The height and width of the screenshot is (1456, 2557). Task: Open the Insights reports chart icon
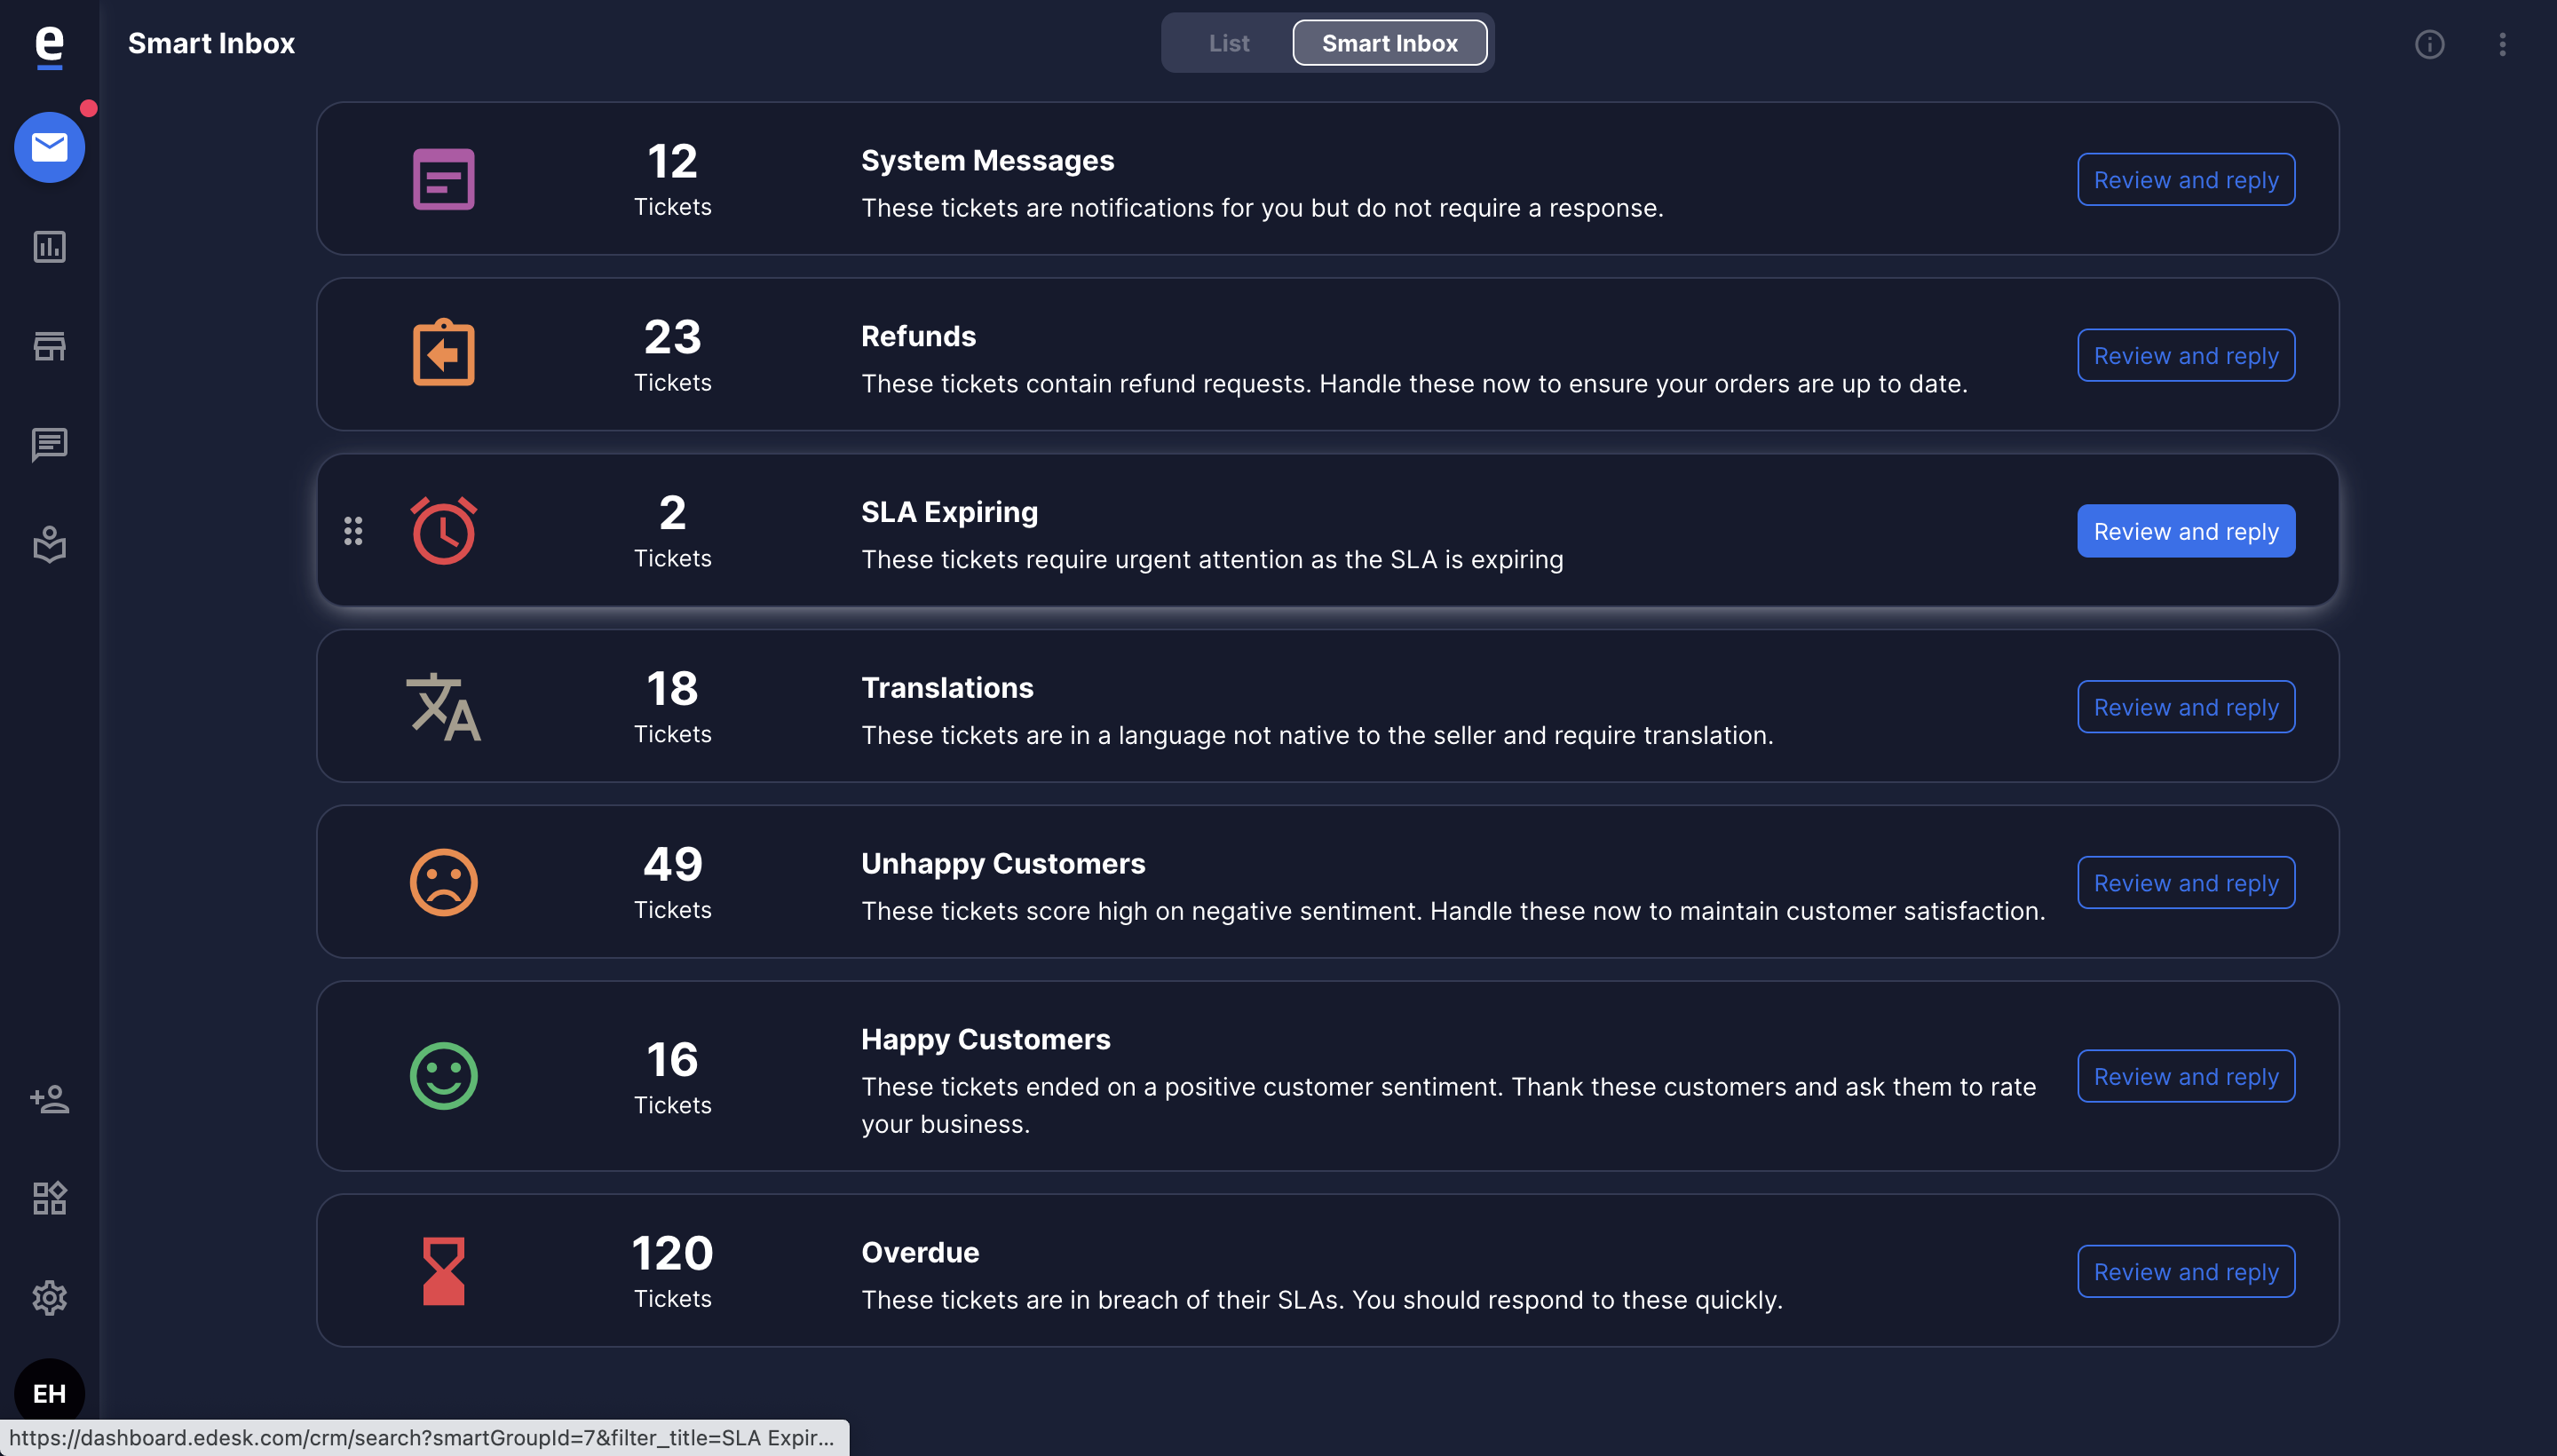point(49,246)
